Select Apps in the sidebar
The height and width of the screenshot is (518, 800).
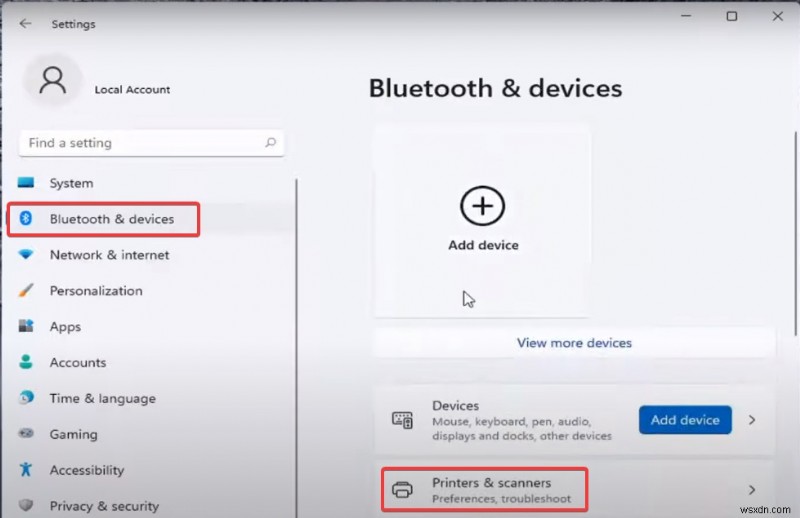[x=65, y=327]
